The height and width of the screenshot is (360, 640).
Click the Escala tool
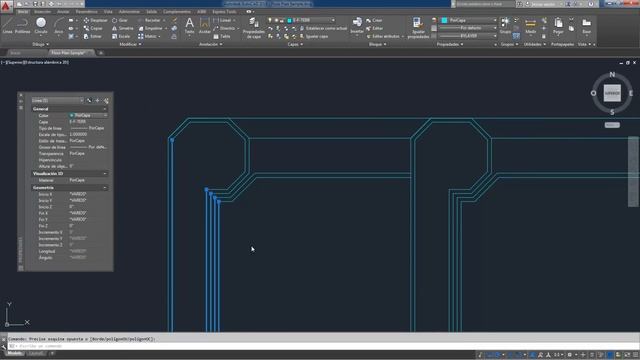pyautogui.click(x=121, y=36)
